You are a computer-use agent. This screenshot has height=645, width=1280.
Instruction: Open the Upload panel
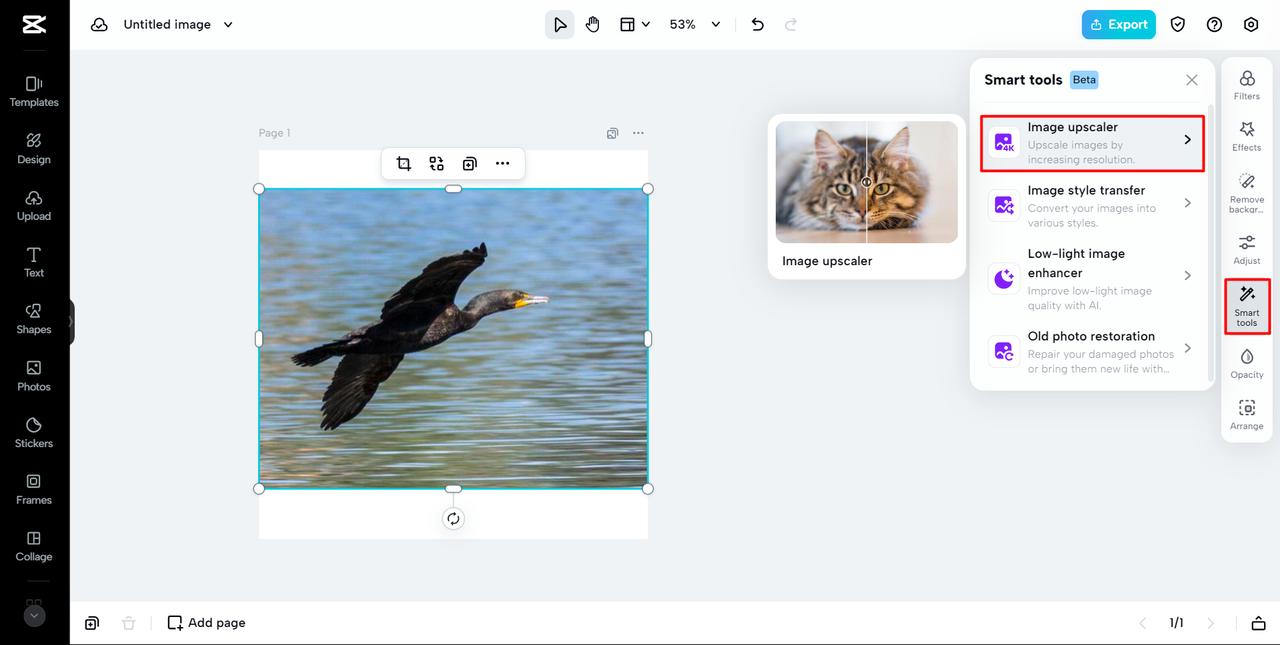tap(34, 205)
